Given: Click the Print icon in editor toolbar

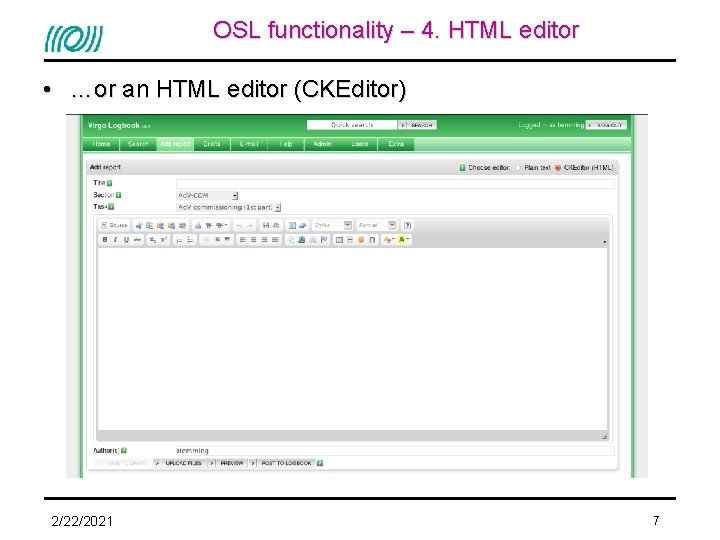Looking at the screenshot, I should 198,225.
